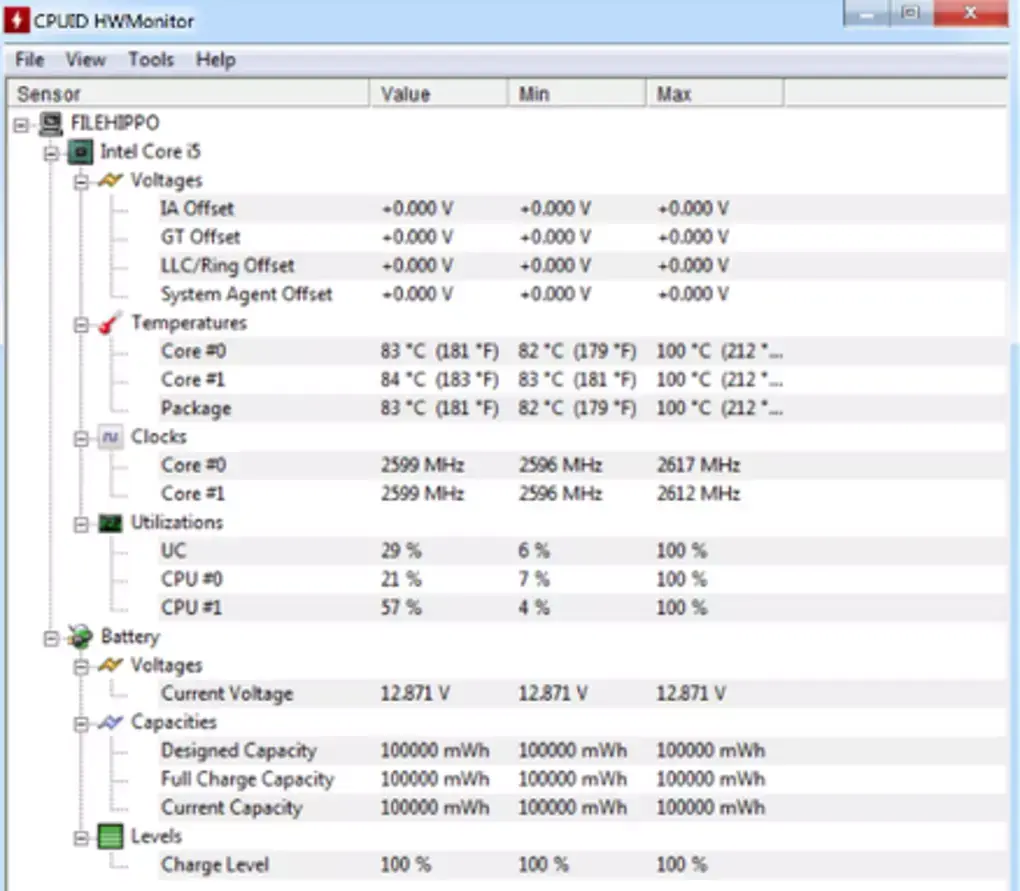
Task: Close the HWMonitor window
Action: pos(971,13)
